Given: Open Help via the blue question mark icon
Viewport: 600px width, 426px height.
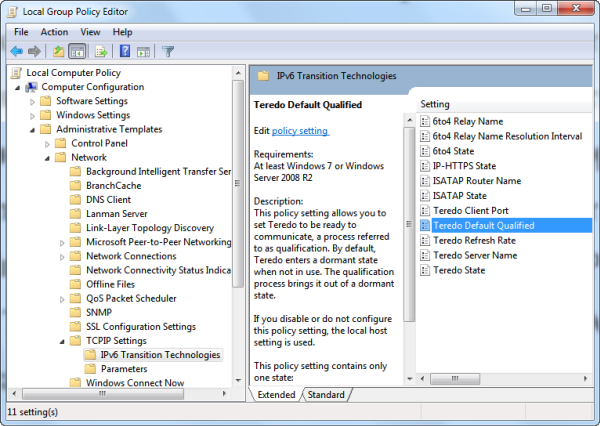Looking at the screenshot, I should pyautogui.click(x=125, y=51).
